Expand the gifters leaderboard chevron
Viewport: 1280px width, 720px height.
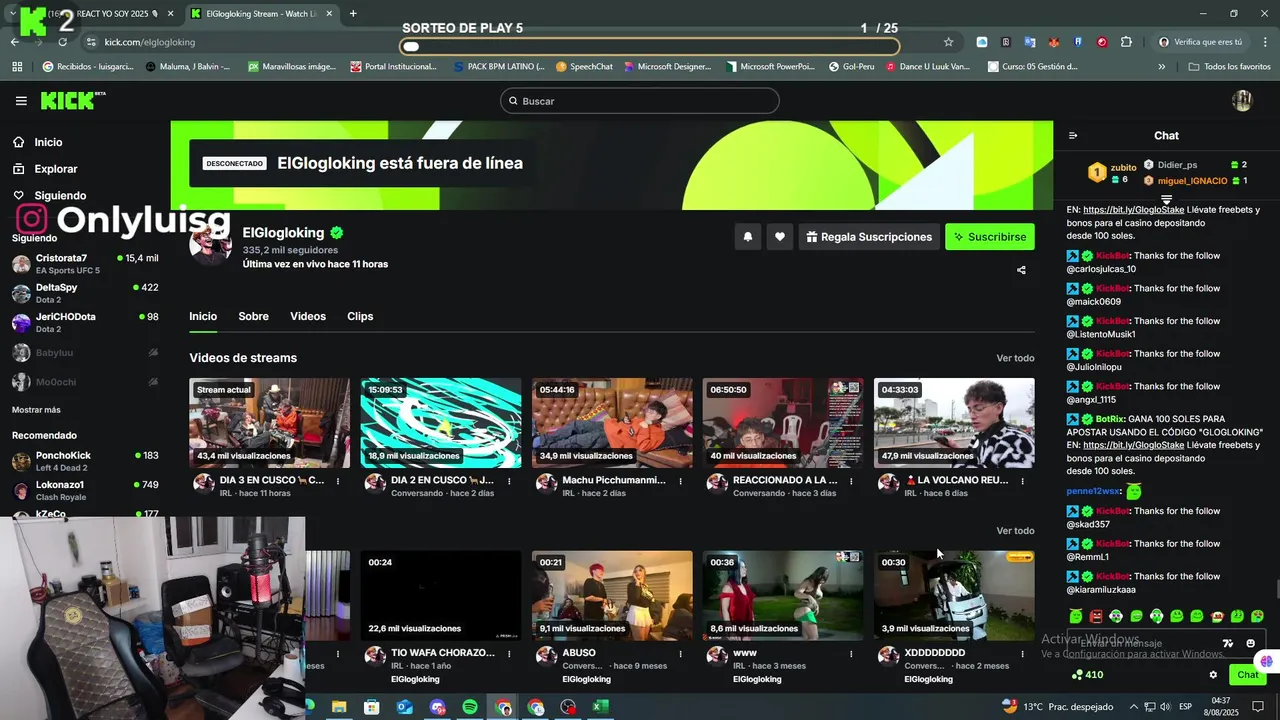click(1166, 201)
